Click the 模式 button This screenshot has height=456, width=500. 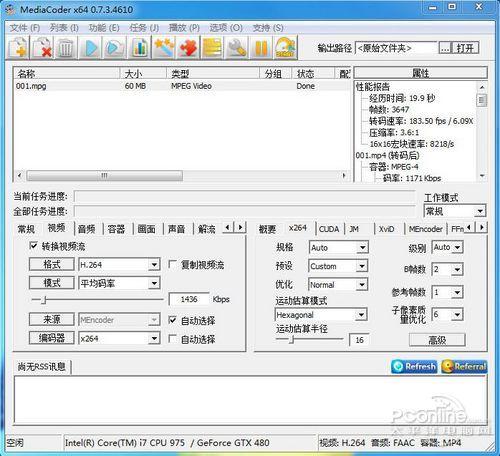coord(52,283)
